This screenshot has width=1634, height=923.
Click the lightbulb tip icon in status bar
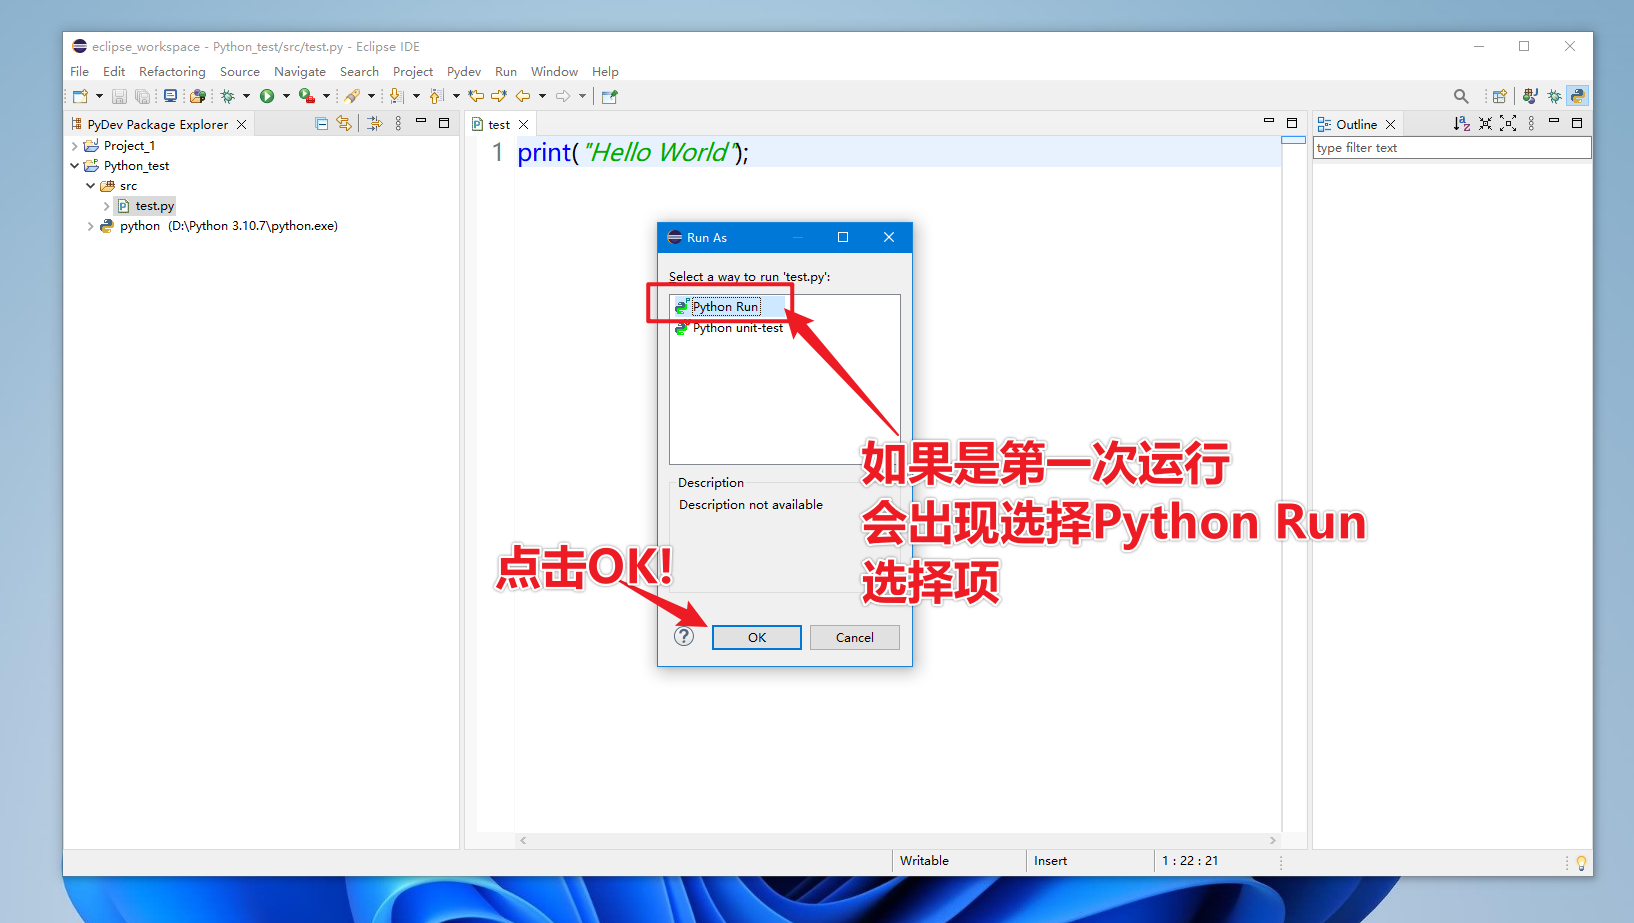[x=1581, y=862]
